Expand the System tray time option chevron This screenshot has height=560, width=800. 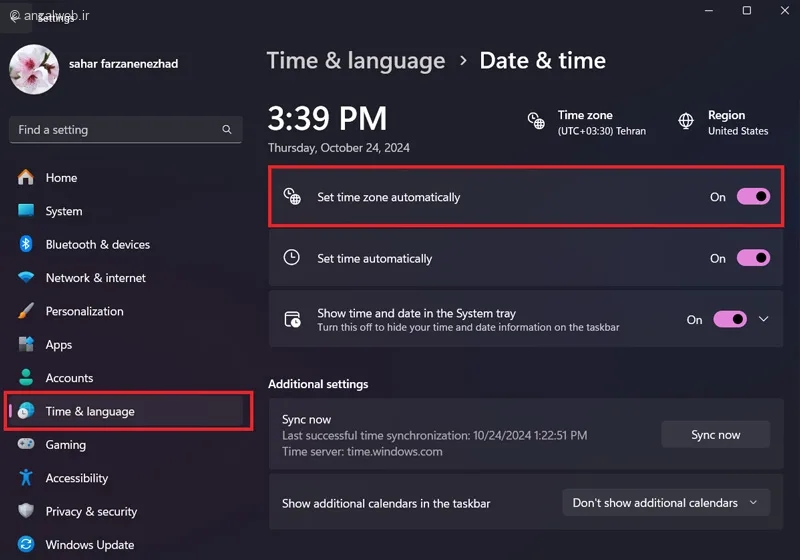pos(764,320)
